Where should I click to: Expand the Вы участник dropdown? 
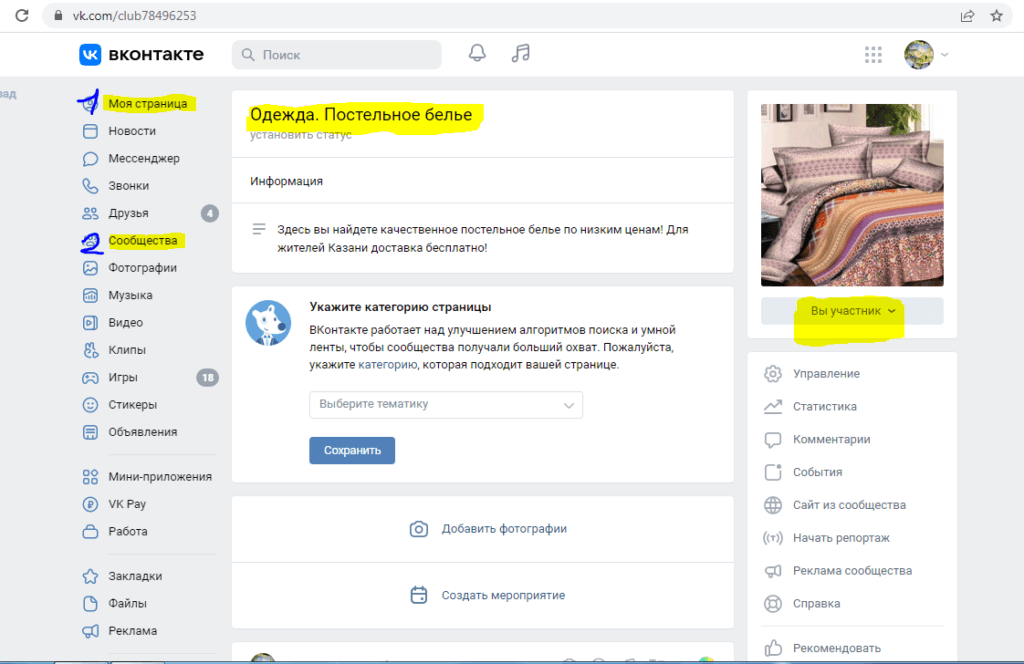pyautogui.click(x=852, y=311)
